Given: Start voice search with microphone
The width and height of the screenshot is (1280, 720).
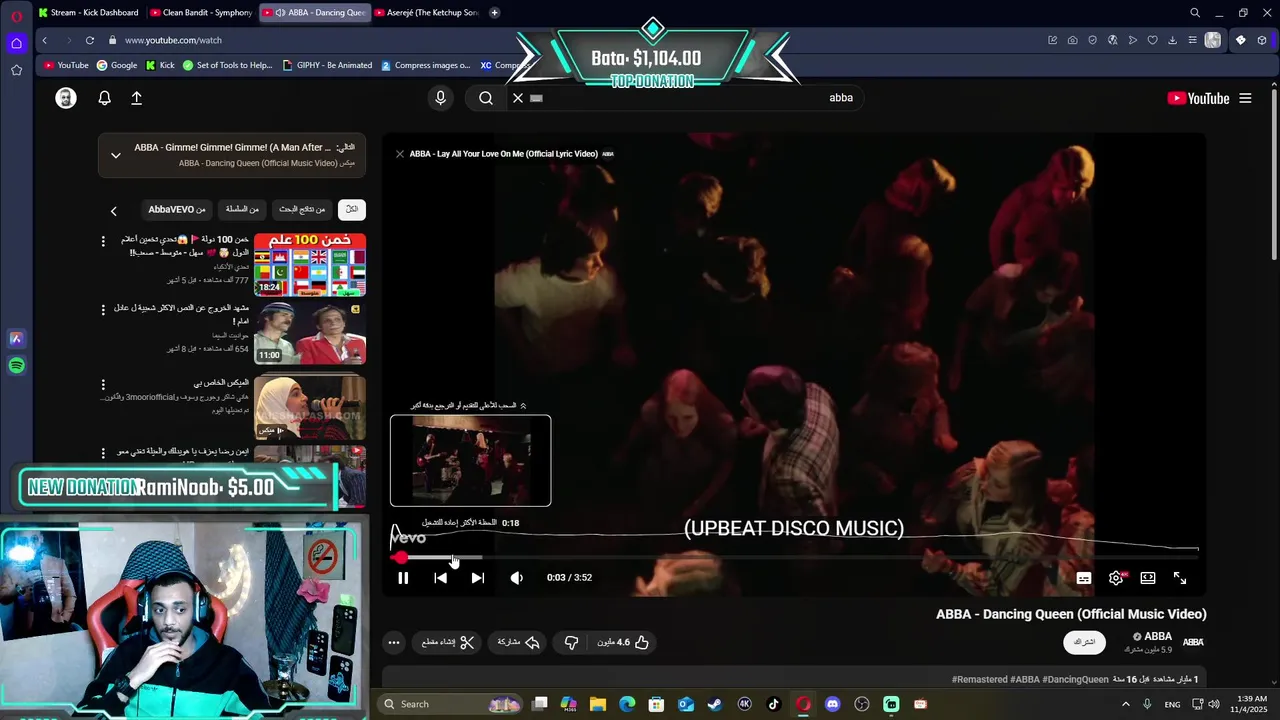Looking at the screenshot, I should (x=440, y=98).
